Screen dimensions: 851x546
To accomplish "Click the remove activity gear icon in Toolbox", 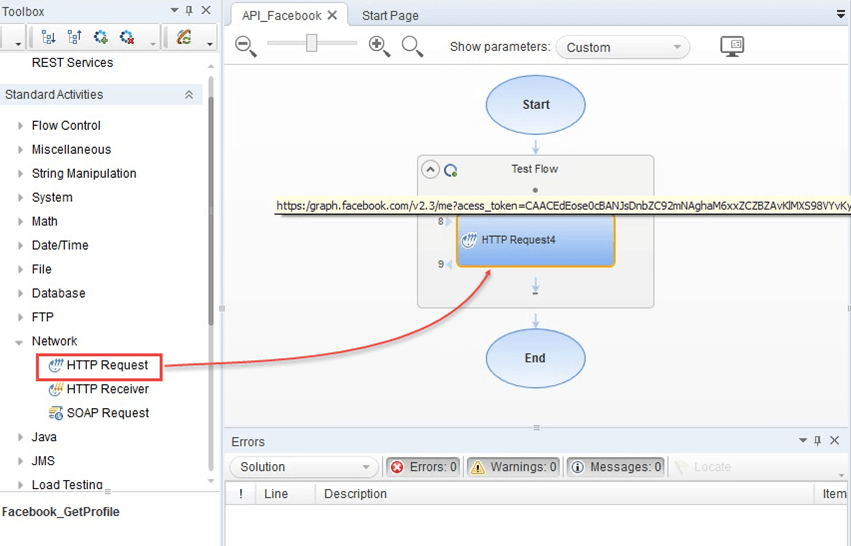I will click(x=127, y=38).
